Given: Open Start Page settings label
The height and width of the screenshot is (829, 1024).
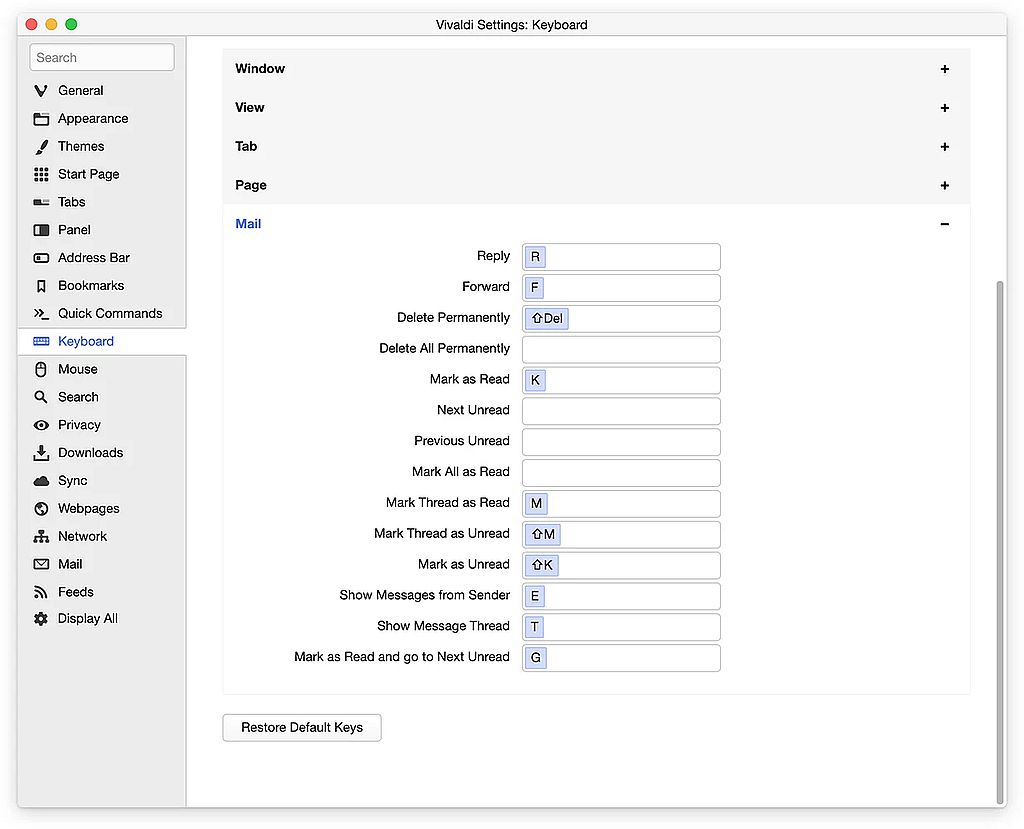Looking at the screenshot, I should (88, 174).
